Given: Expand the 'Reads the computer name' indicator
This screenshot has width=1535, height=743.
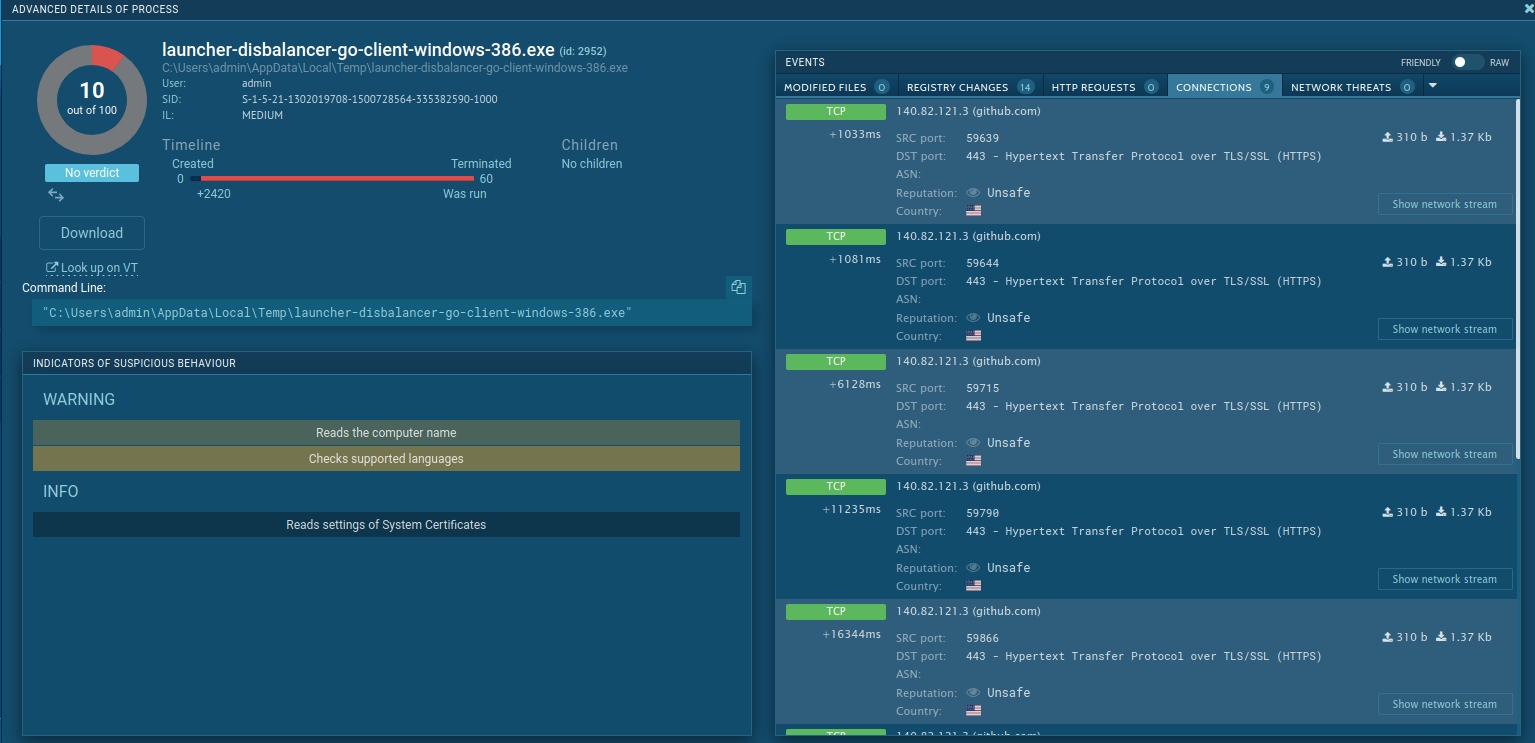Looking at the screenshot, I should (x=386, y=433).
